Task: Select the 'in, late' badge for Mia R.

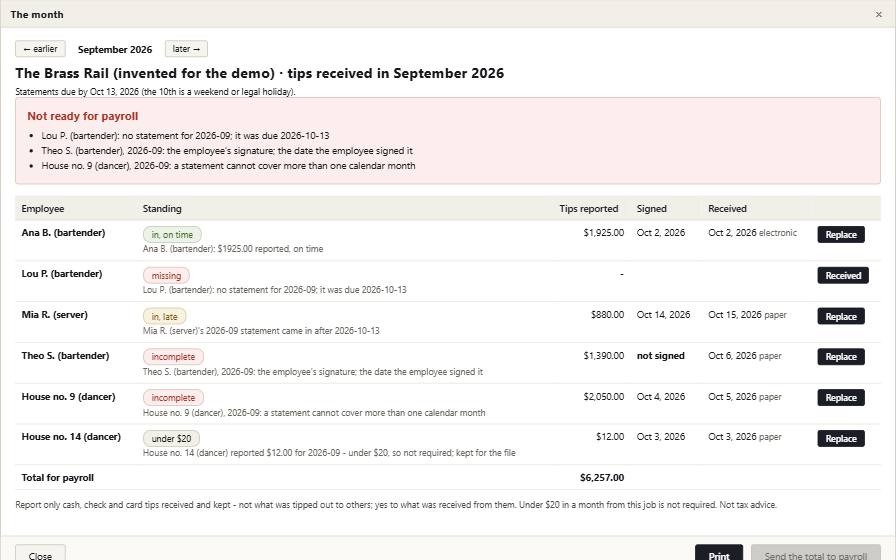Action: 165,316
